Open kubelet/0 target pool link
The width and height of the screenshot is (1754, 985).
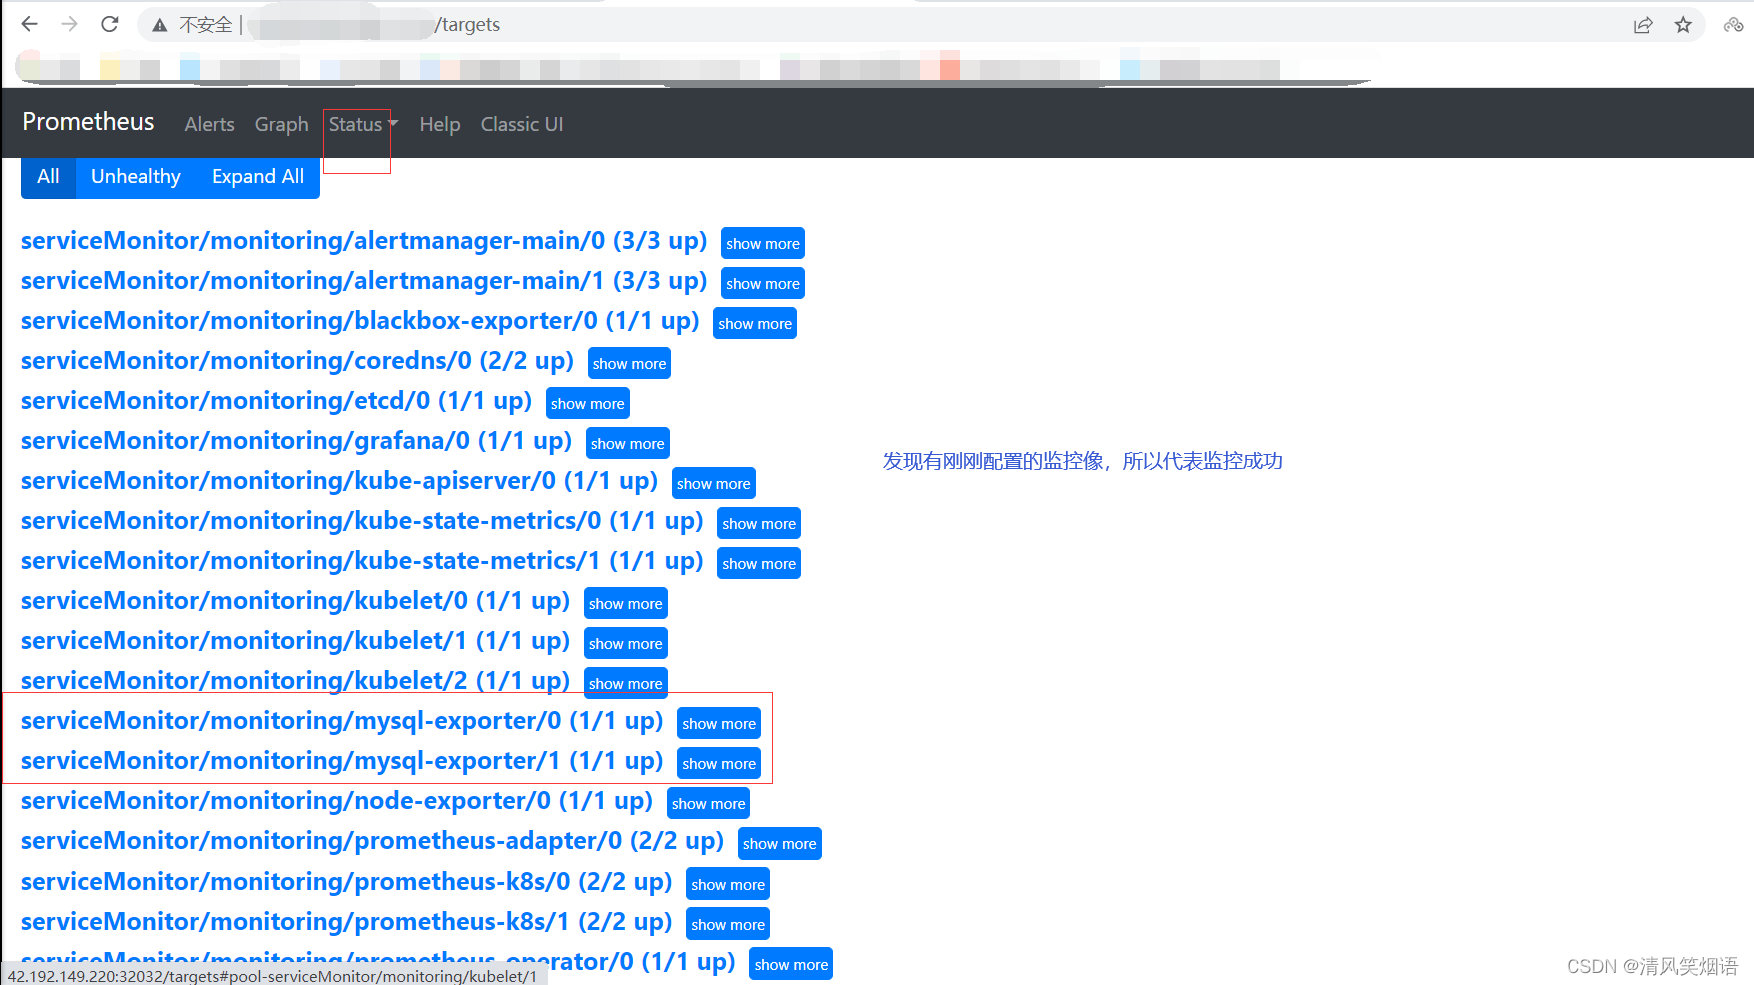tap(295, 601)
